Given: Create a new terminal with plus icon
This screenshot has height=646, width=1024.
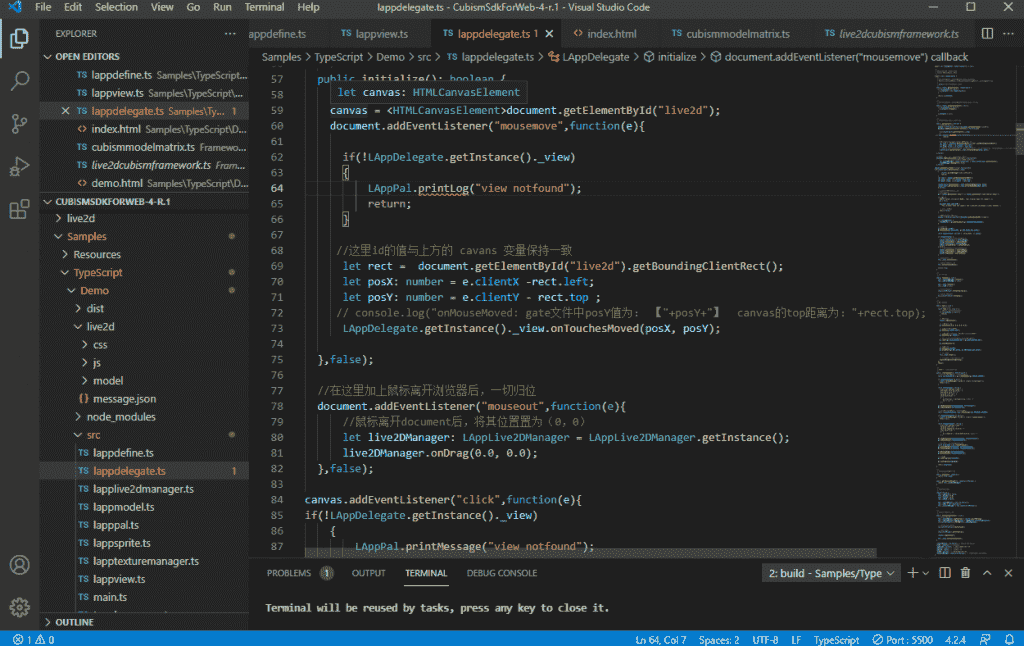Looking at the screenshot, I should [x=912, y=573].
